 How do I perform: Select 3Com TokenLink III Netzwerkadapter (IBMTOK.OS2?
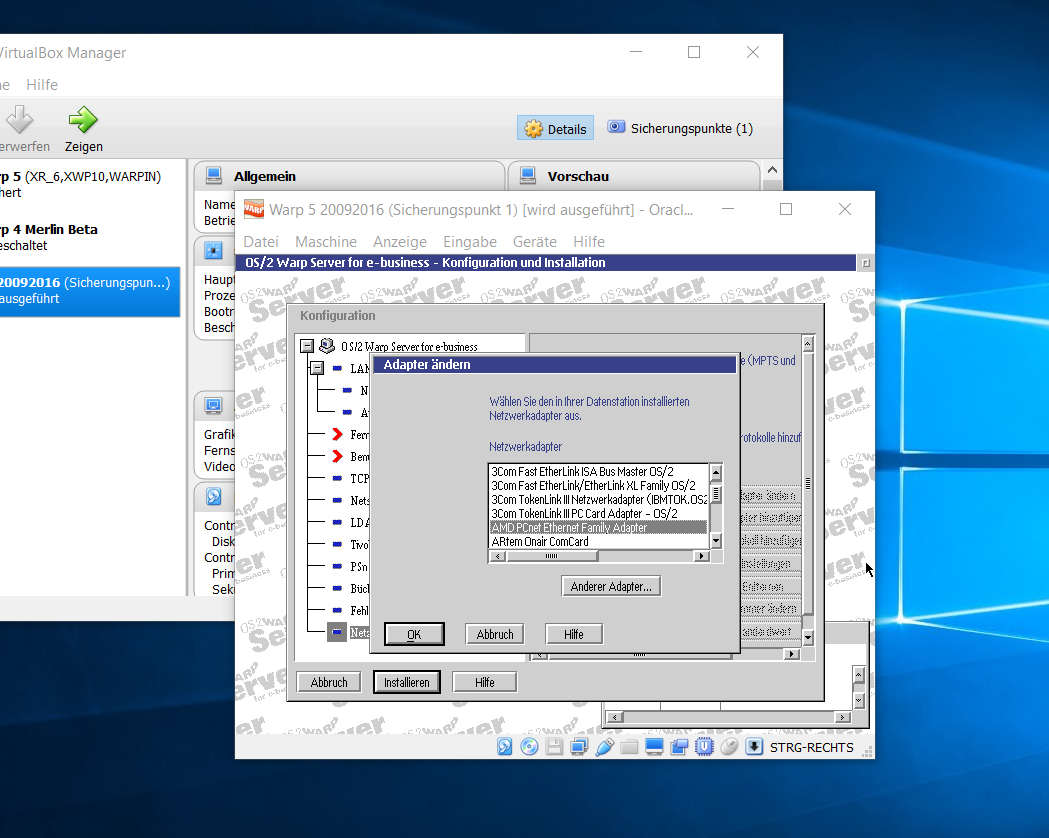pyautogui.click(x=599, y=500)
